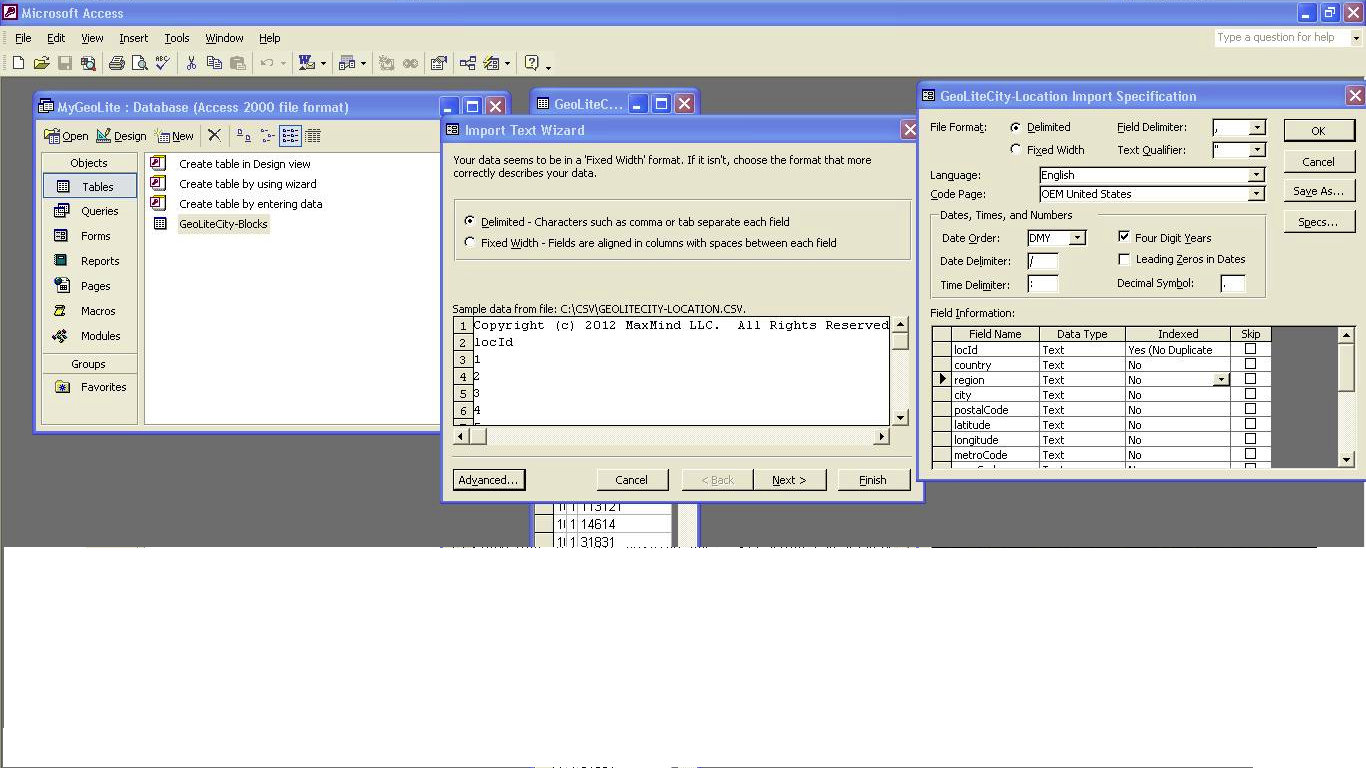The width and height of the screenshot is (1366, 768).
Task: Open the Tools menu
Action: [x=177, y=38]
